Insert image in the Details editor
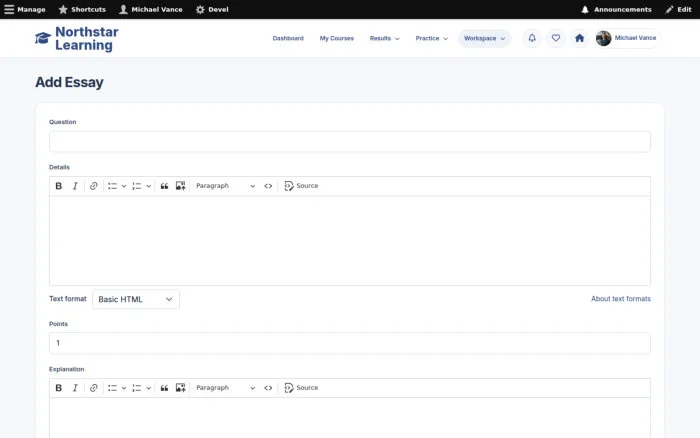This screenshot has width=700, height=438. pyautogui.click(x=180, y=186)
